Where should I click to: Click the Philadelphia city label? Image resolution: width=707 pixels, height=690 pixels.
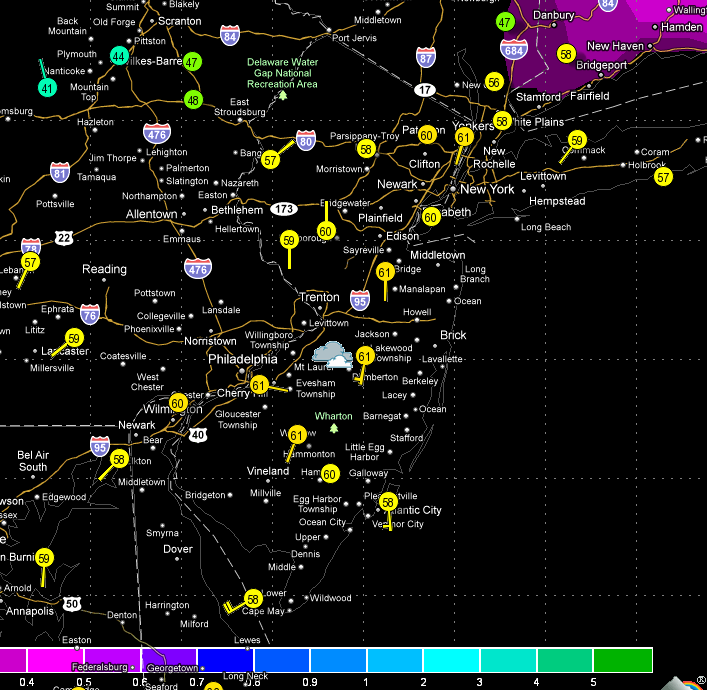(x=242, y=359)
